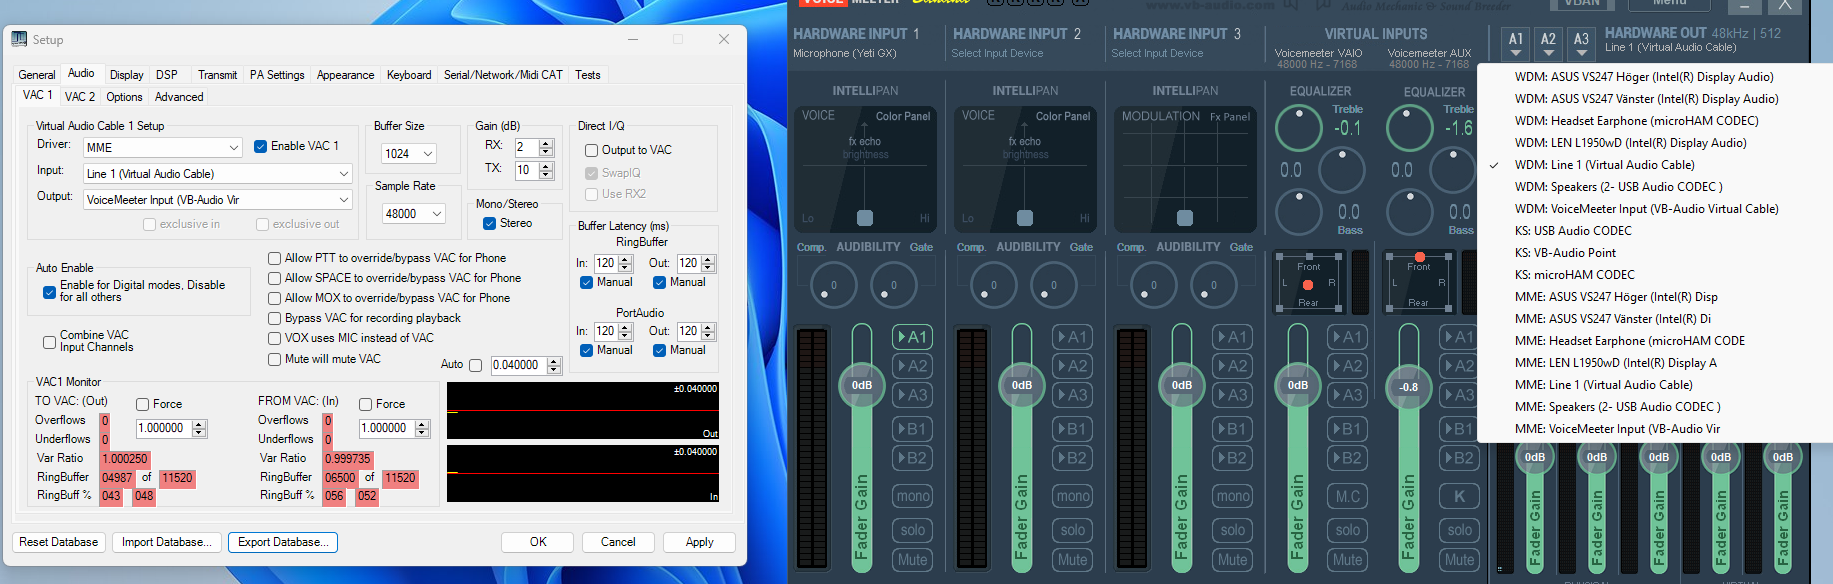The height and width of the screenshot is (584, 1833).
Task: Enable A1 bus routing on Hardware Input 1
Action: 912,337
